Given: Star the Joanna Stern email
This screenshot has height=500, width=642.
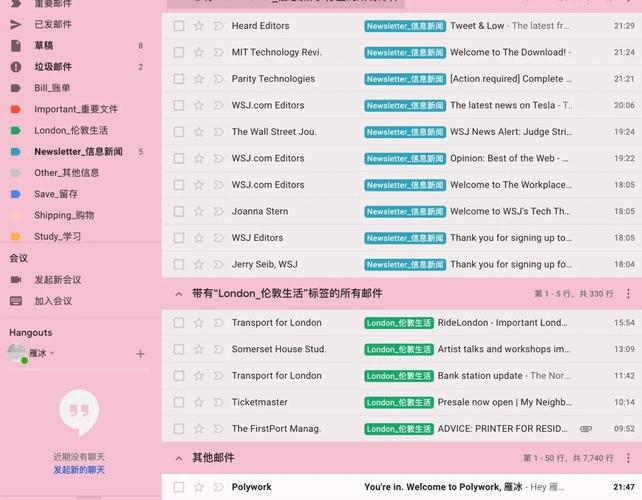Looking at the screenshot, I should (199, 211).
